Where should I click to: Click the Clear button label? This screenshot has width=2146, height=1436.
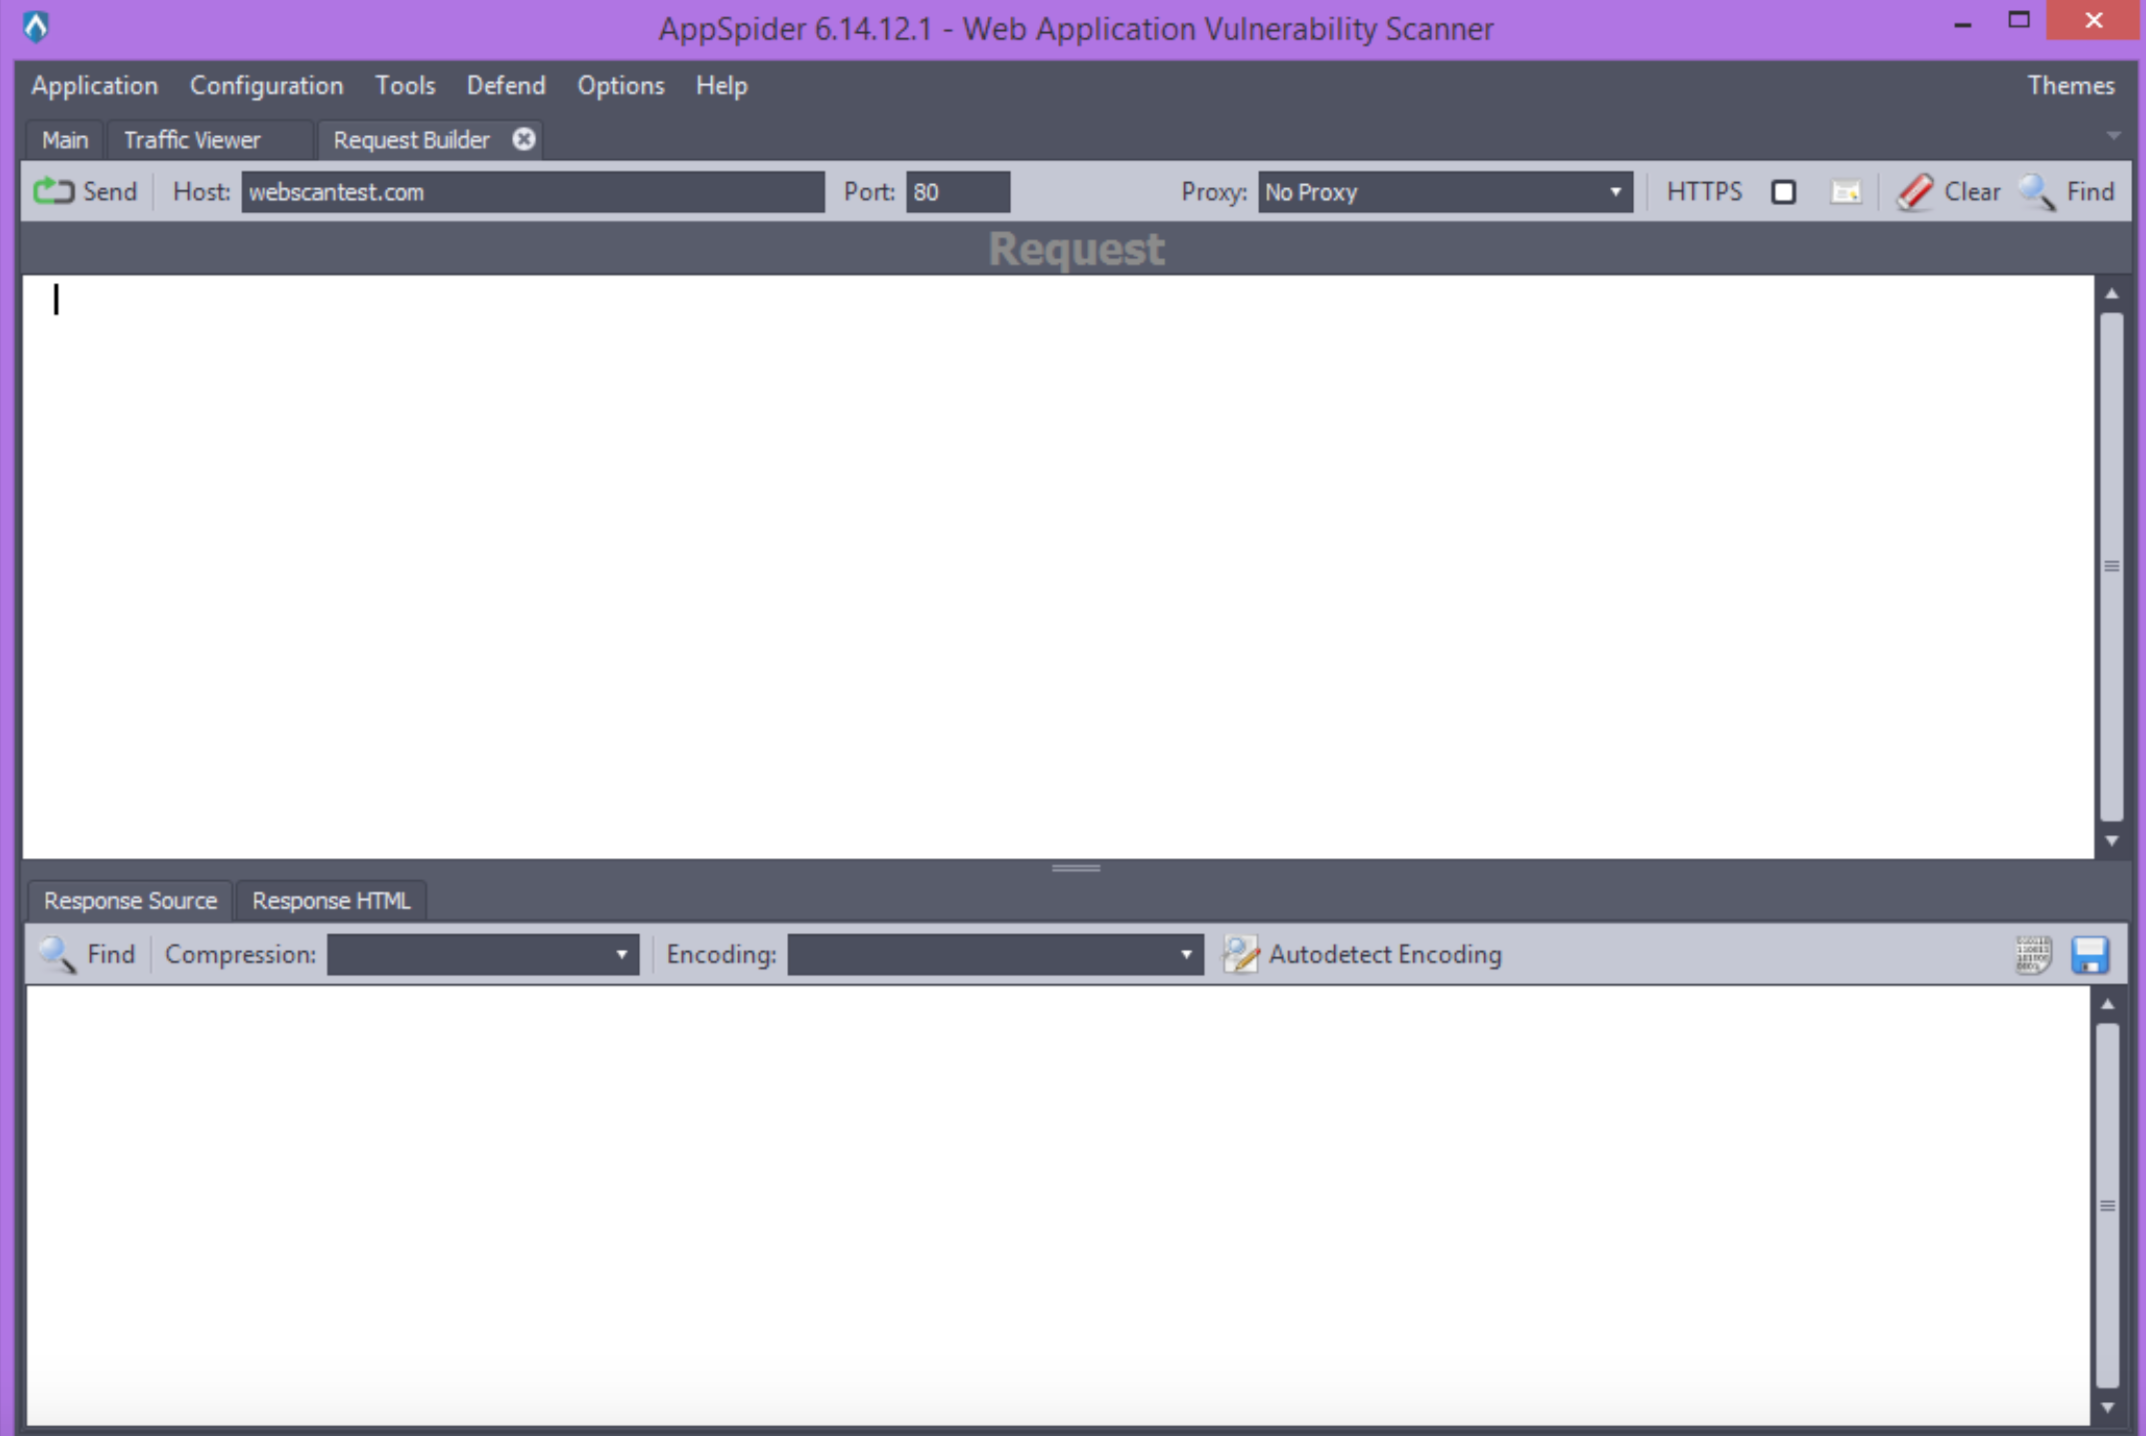[x=1972, y=191]
